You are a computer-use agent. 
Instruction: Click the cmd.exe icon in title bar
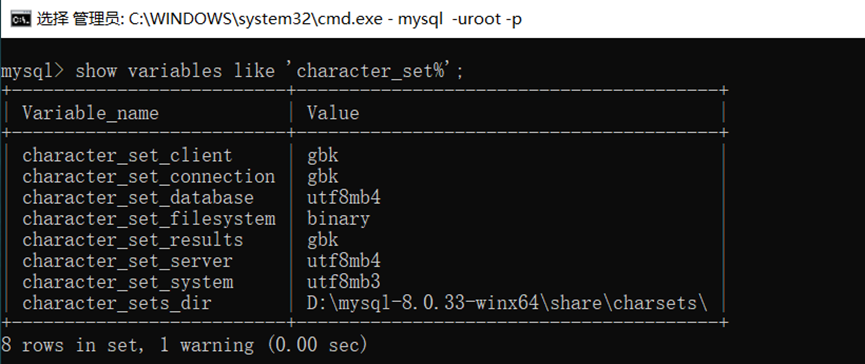coord(21,20)
